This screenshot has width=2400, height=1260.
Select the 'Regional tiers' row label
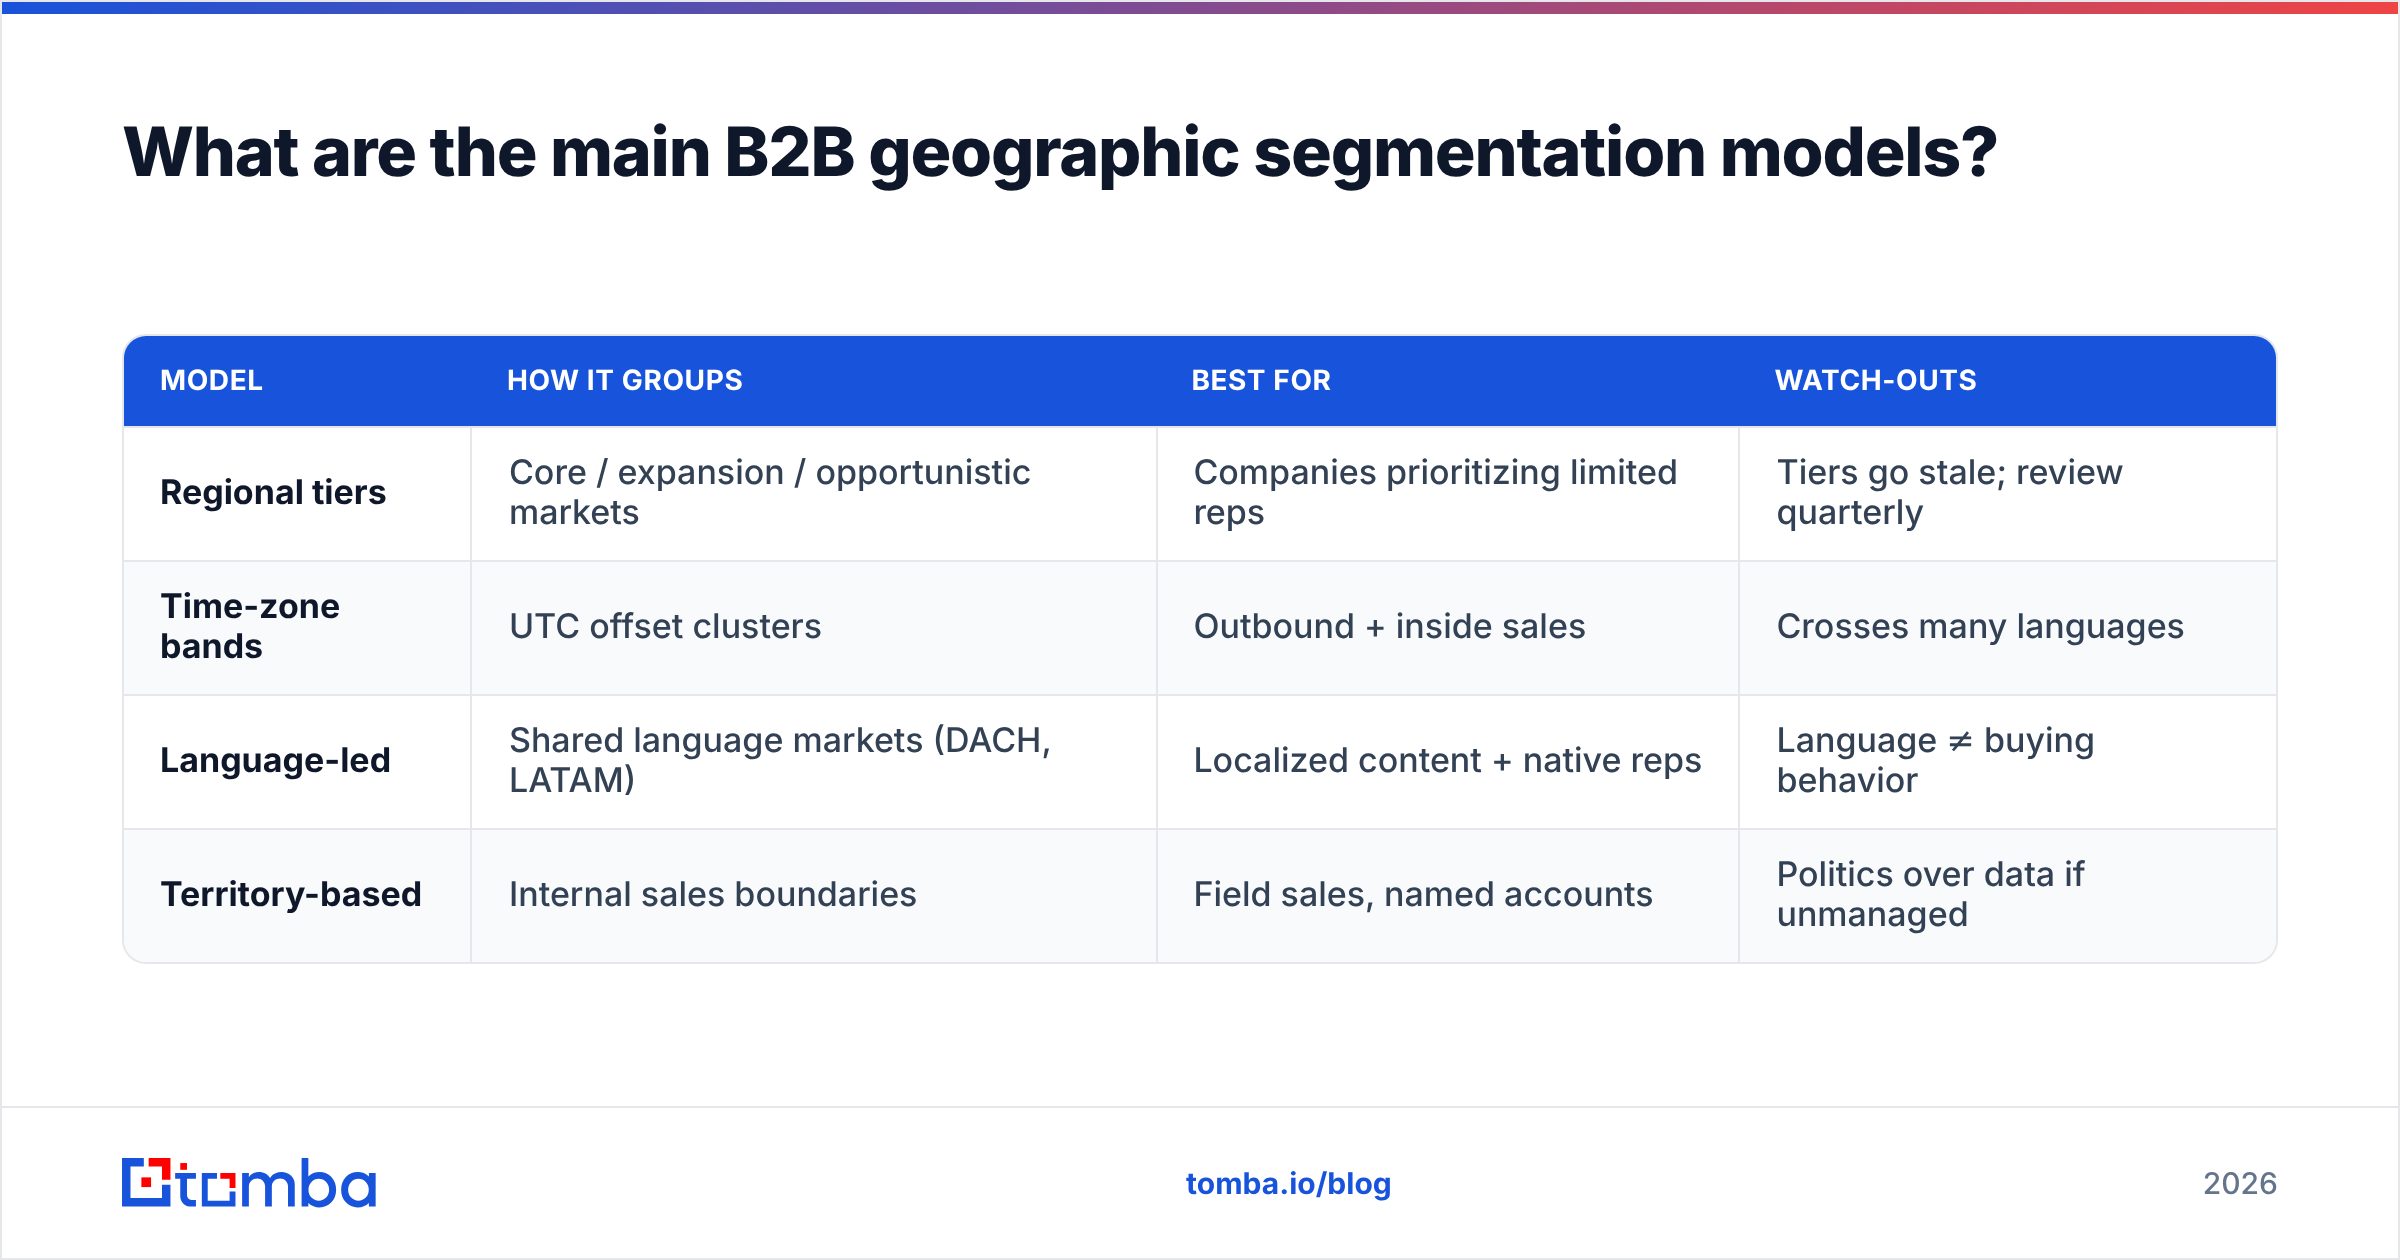[x=273, y=492]
